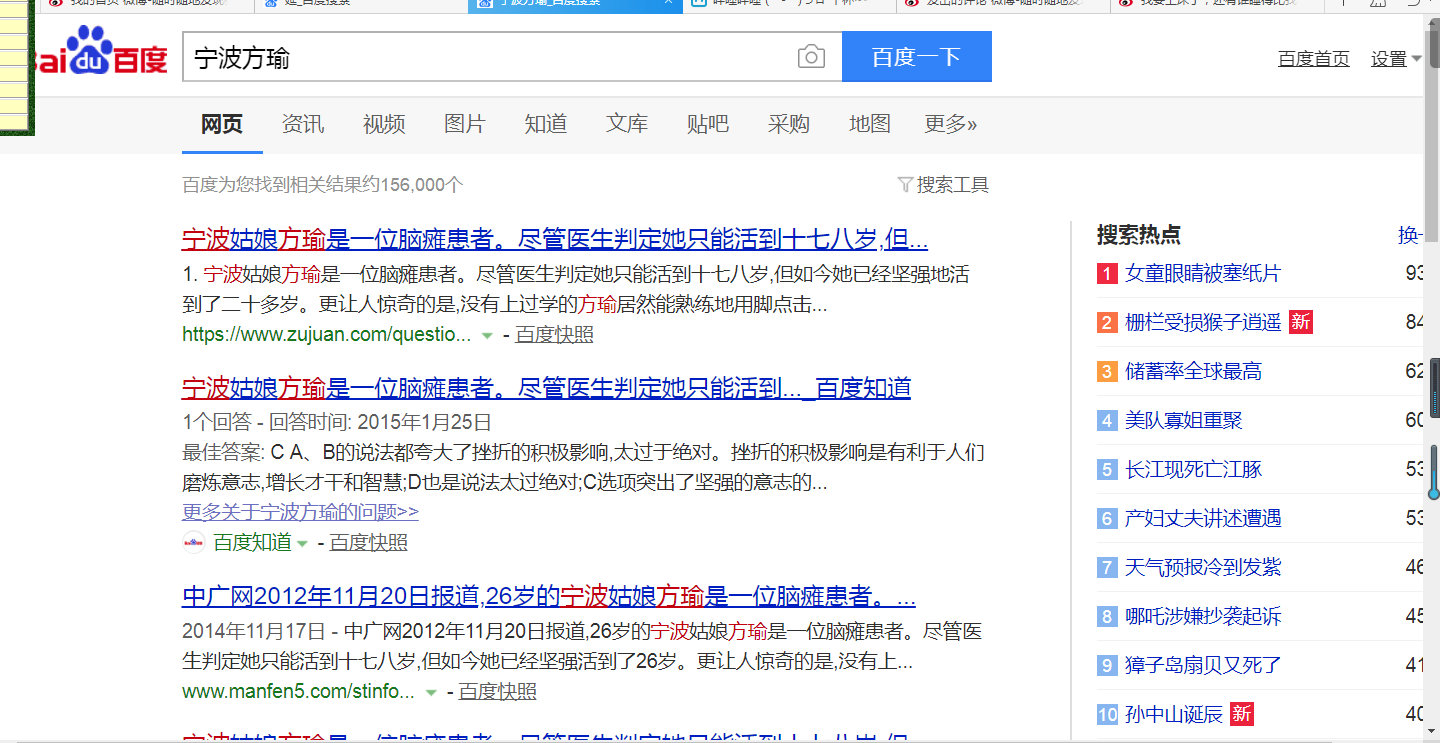This screenshot has width=1440, height=743.
Task: Click the red 新 badge beside 栅栏受损猴子逍遥
Action: pos(1300,322)
